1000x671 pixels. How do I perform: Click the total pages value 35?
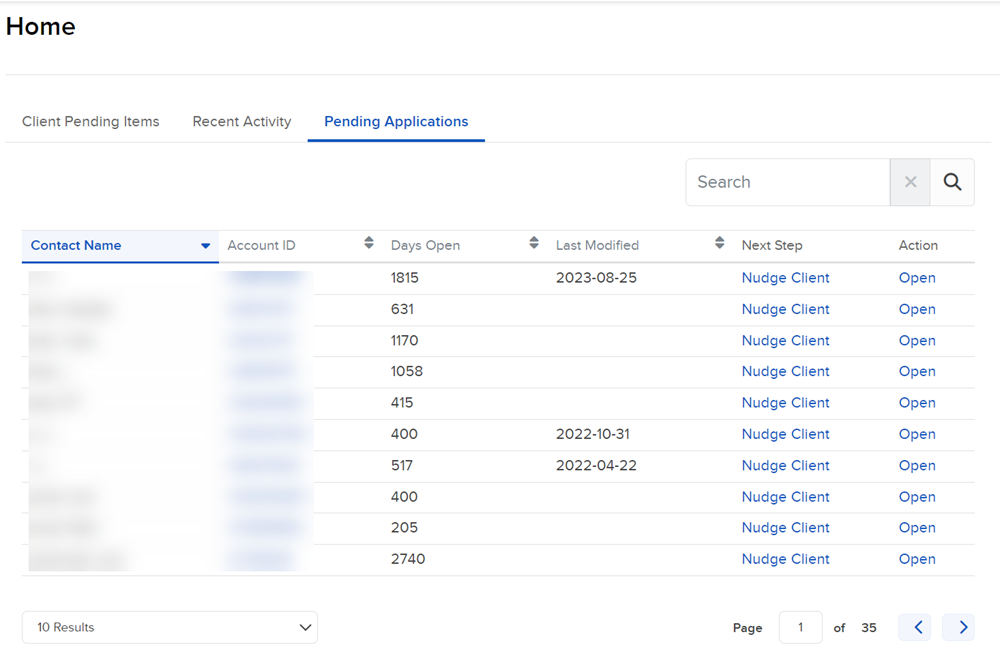coord(869,628)
